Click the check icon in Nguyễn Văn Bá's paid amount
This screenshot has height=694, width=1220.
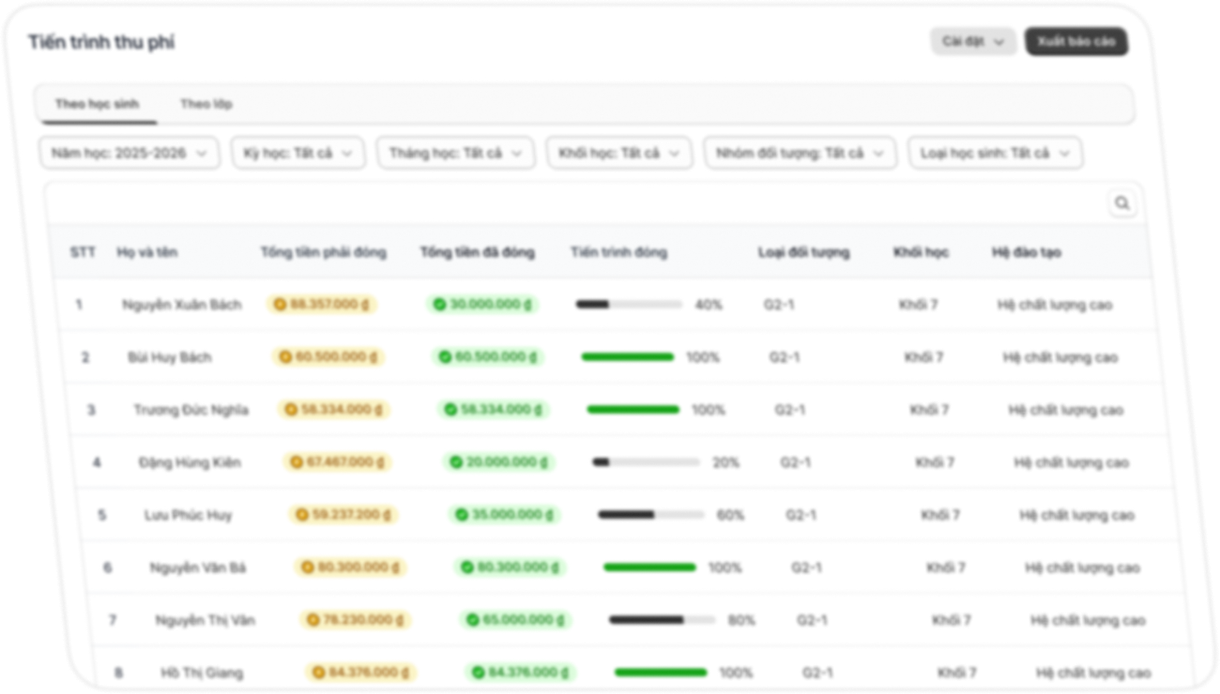coord(467,568)
